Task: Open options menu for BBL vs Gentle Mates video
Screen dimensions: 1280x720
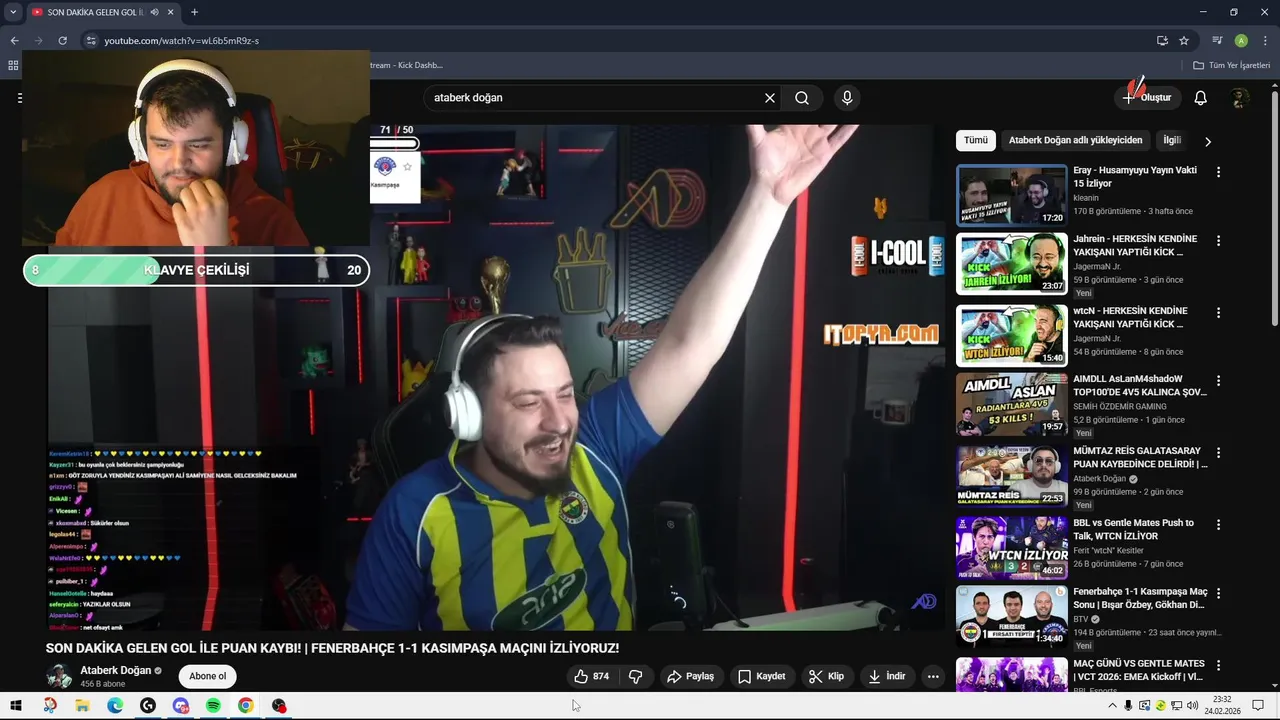Action: point(1218,525)
